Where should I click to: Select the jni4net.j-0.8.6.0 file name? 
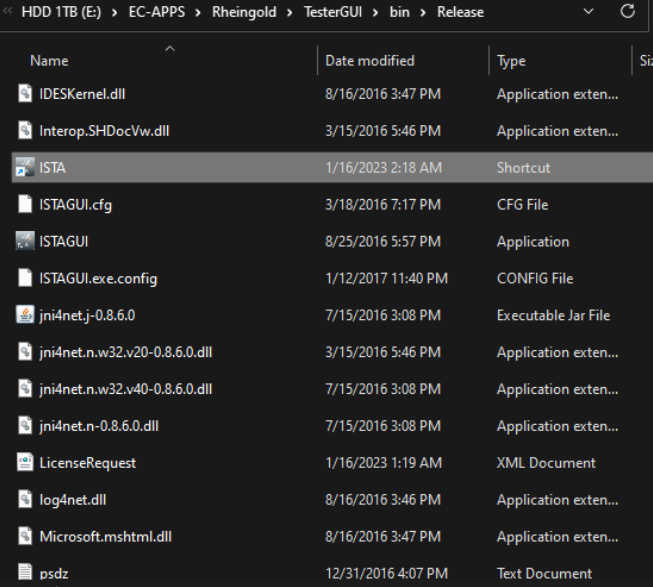(87, 316)
